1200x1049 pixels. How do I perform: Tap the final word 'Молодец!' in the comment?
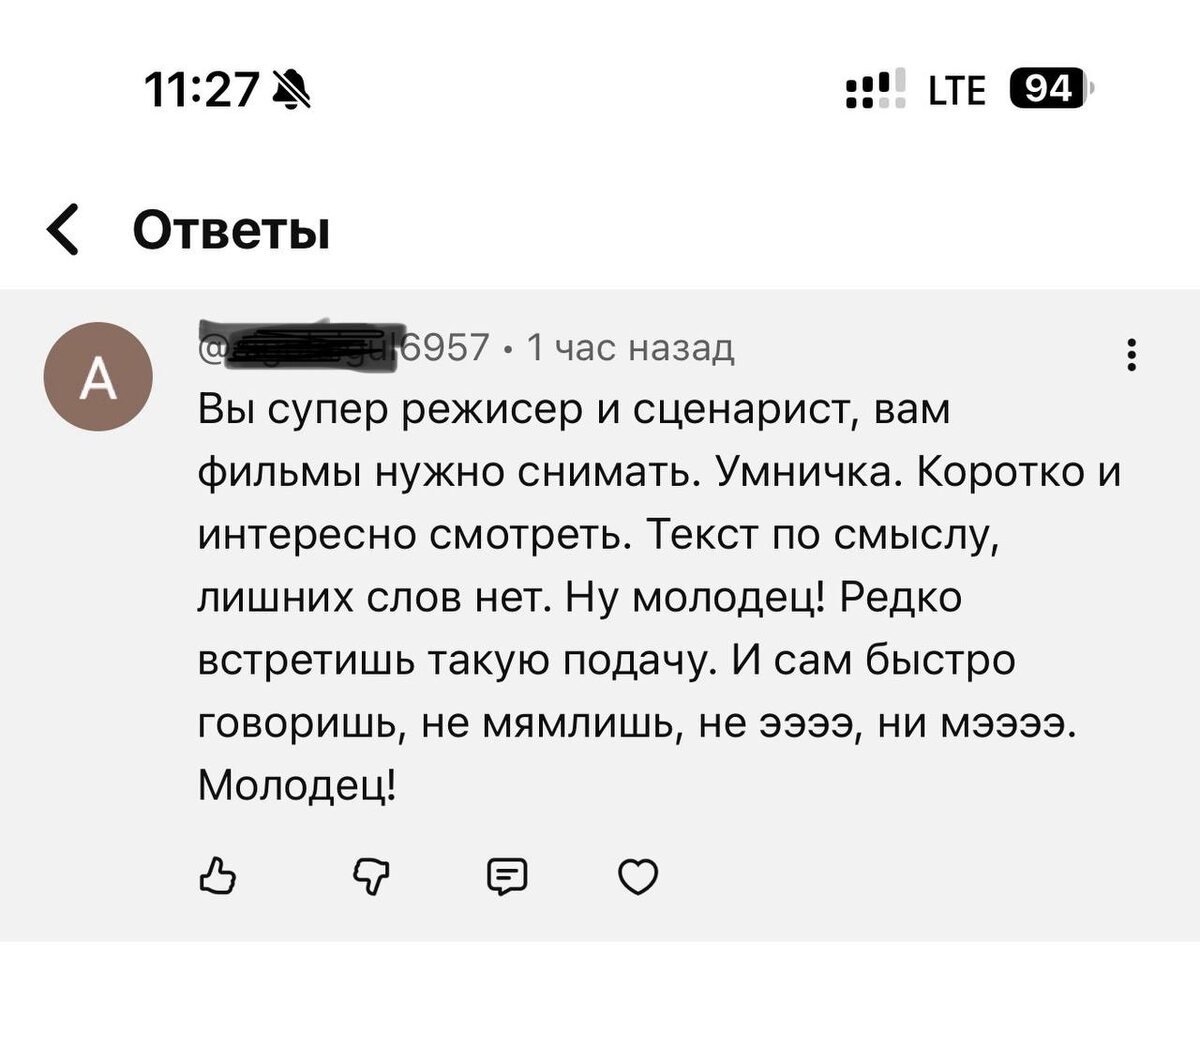point(297,784)
